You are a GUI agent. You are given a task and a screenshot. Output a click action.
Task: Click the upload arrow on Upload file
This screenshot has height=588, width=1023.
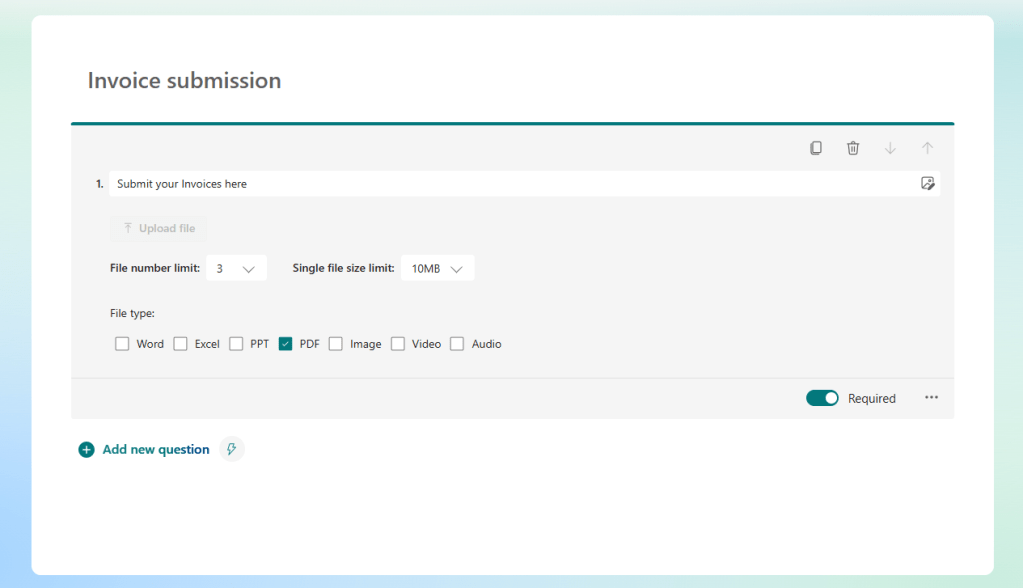pyautogui.click(x=127, y=228)
